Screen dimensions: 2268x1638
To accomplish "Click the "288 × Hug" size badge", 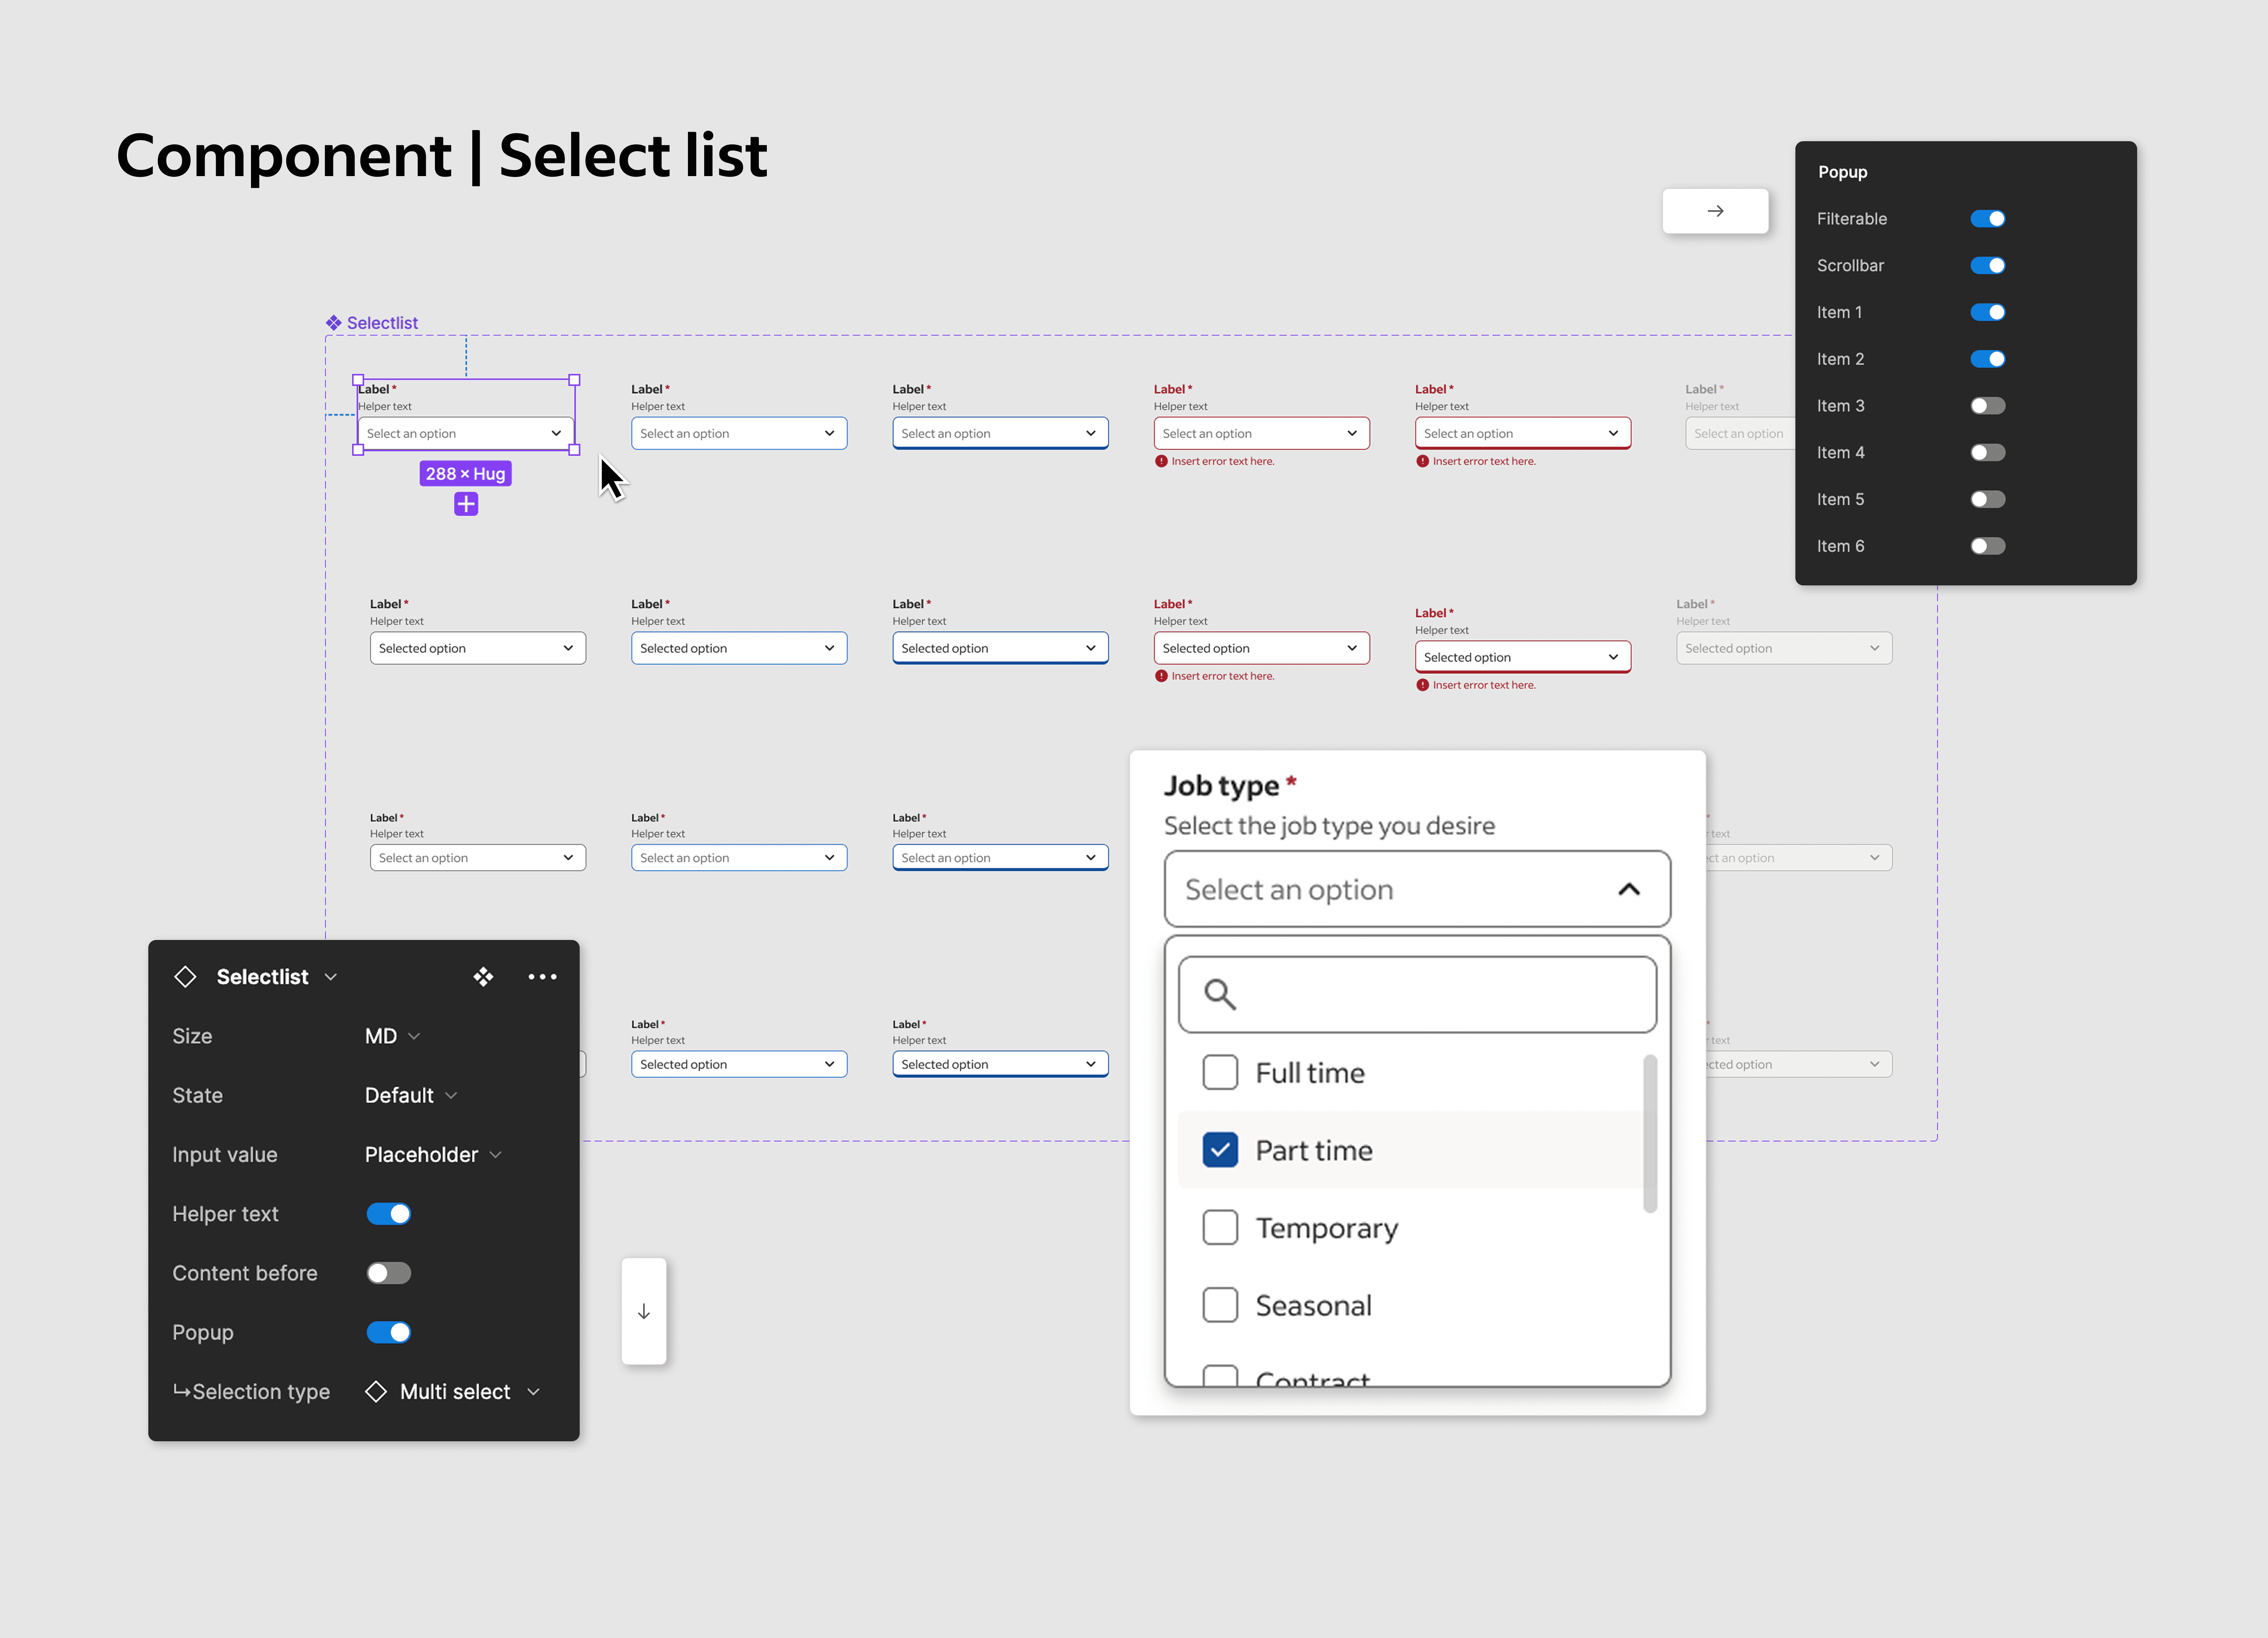I will pos(465,473).
